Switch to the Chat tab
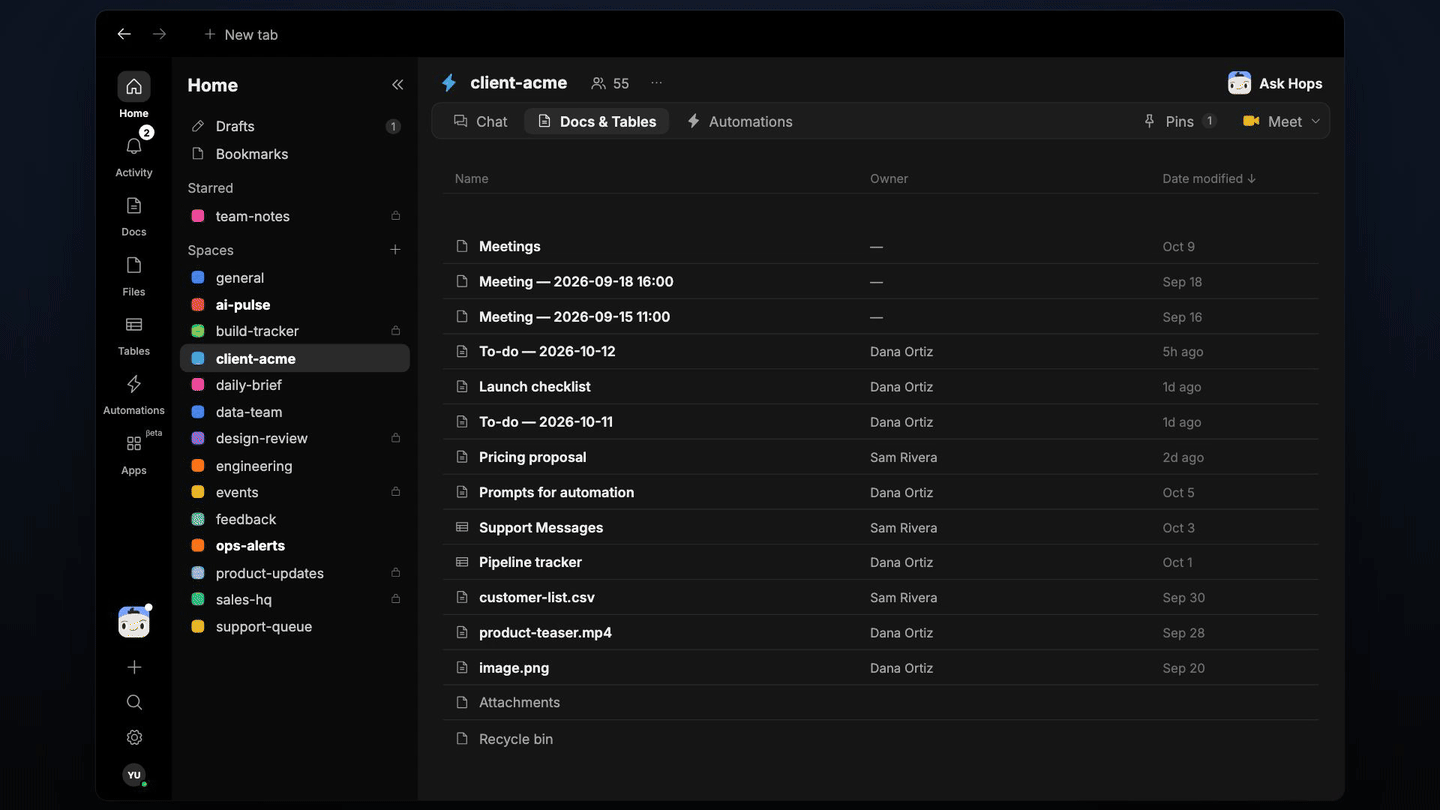This screenshot has height=810, width=1440. click(x=481, y=121)
